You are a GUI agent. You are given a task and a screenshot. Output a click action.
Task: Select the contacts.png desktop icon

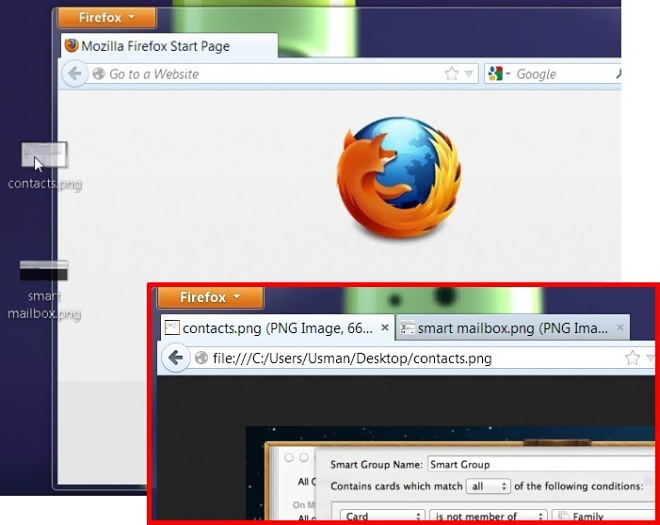45,166
